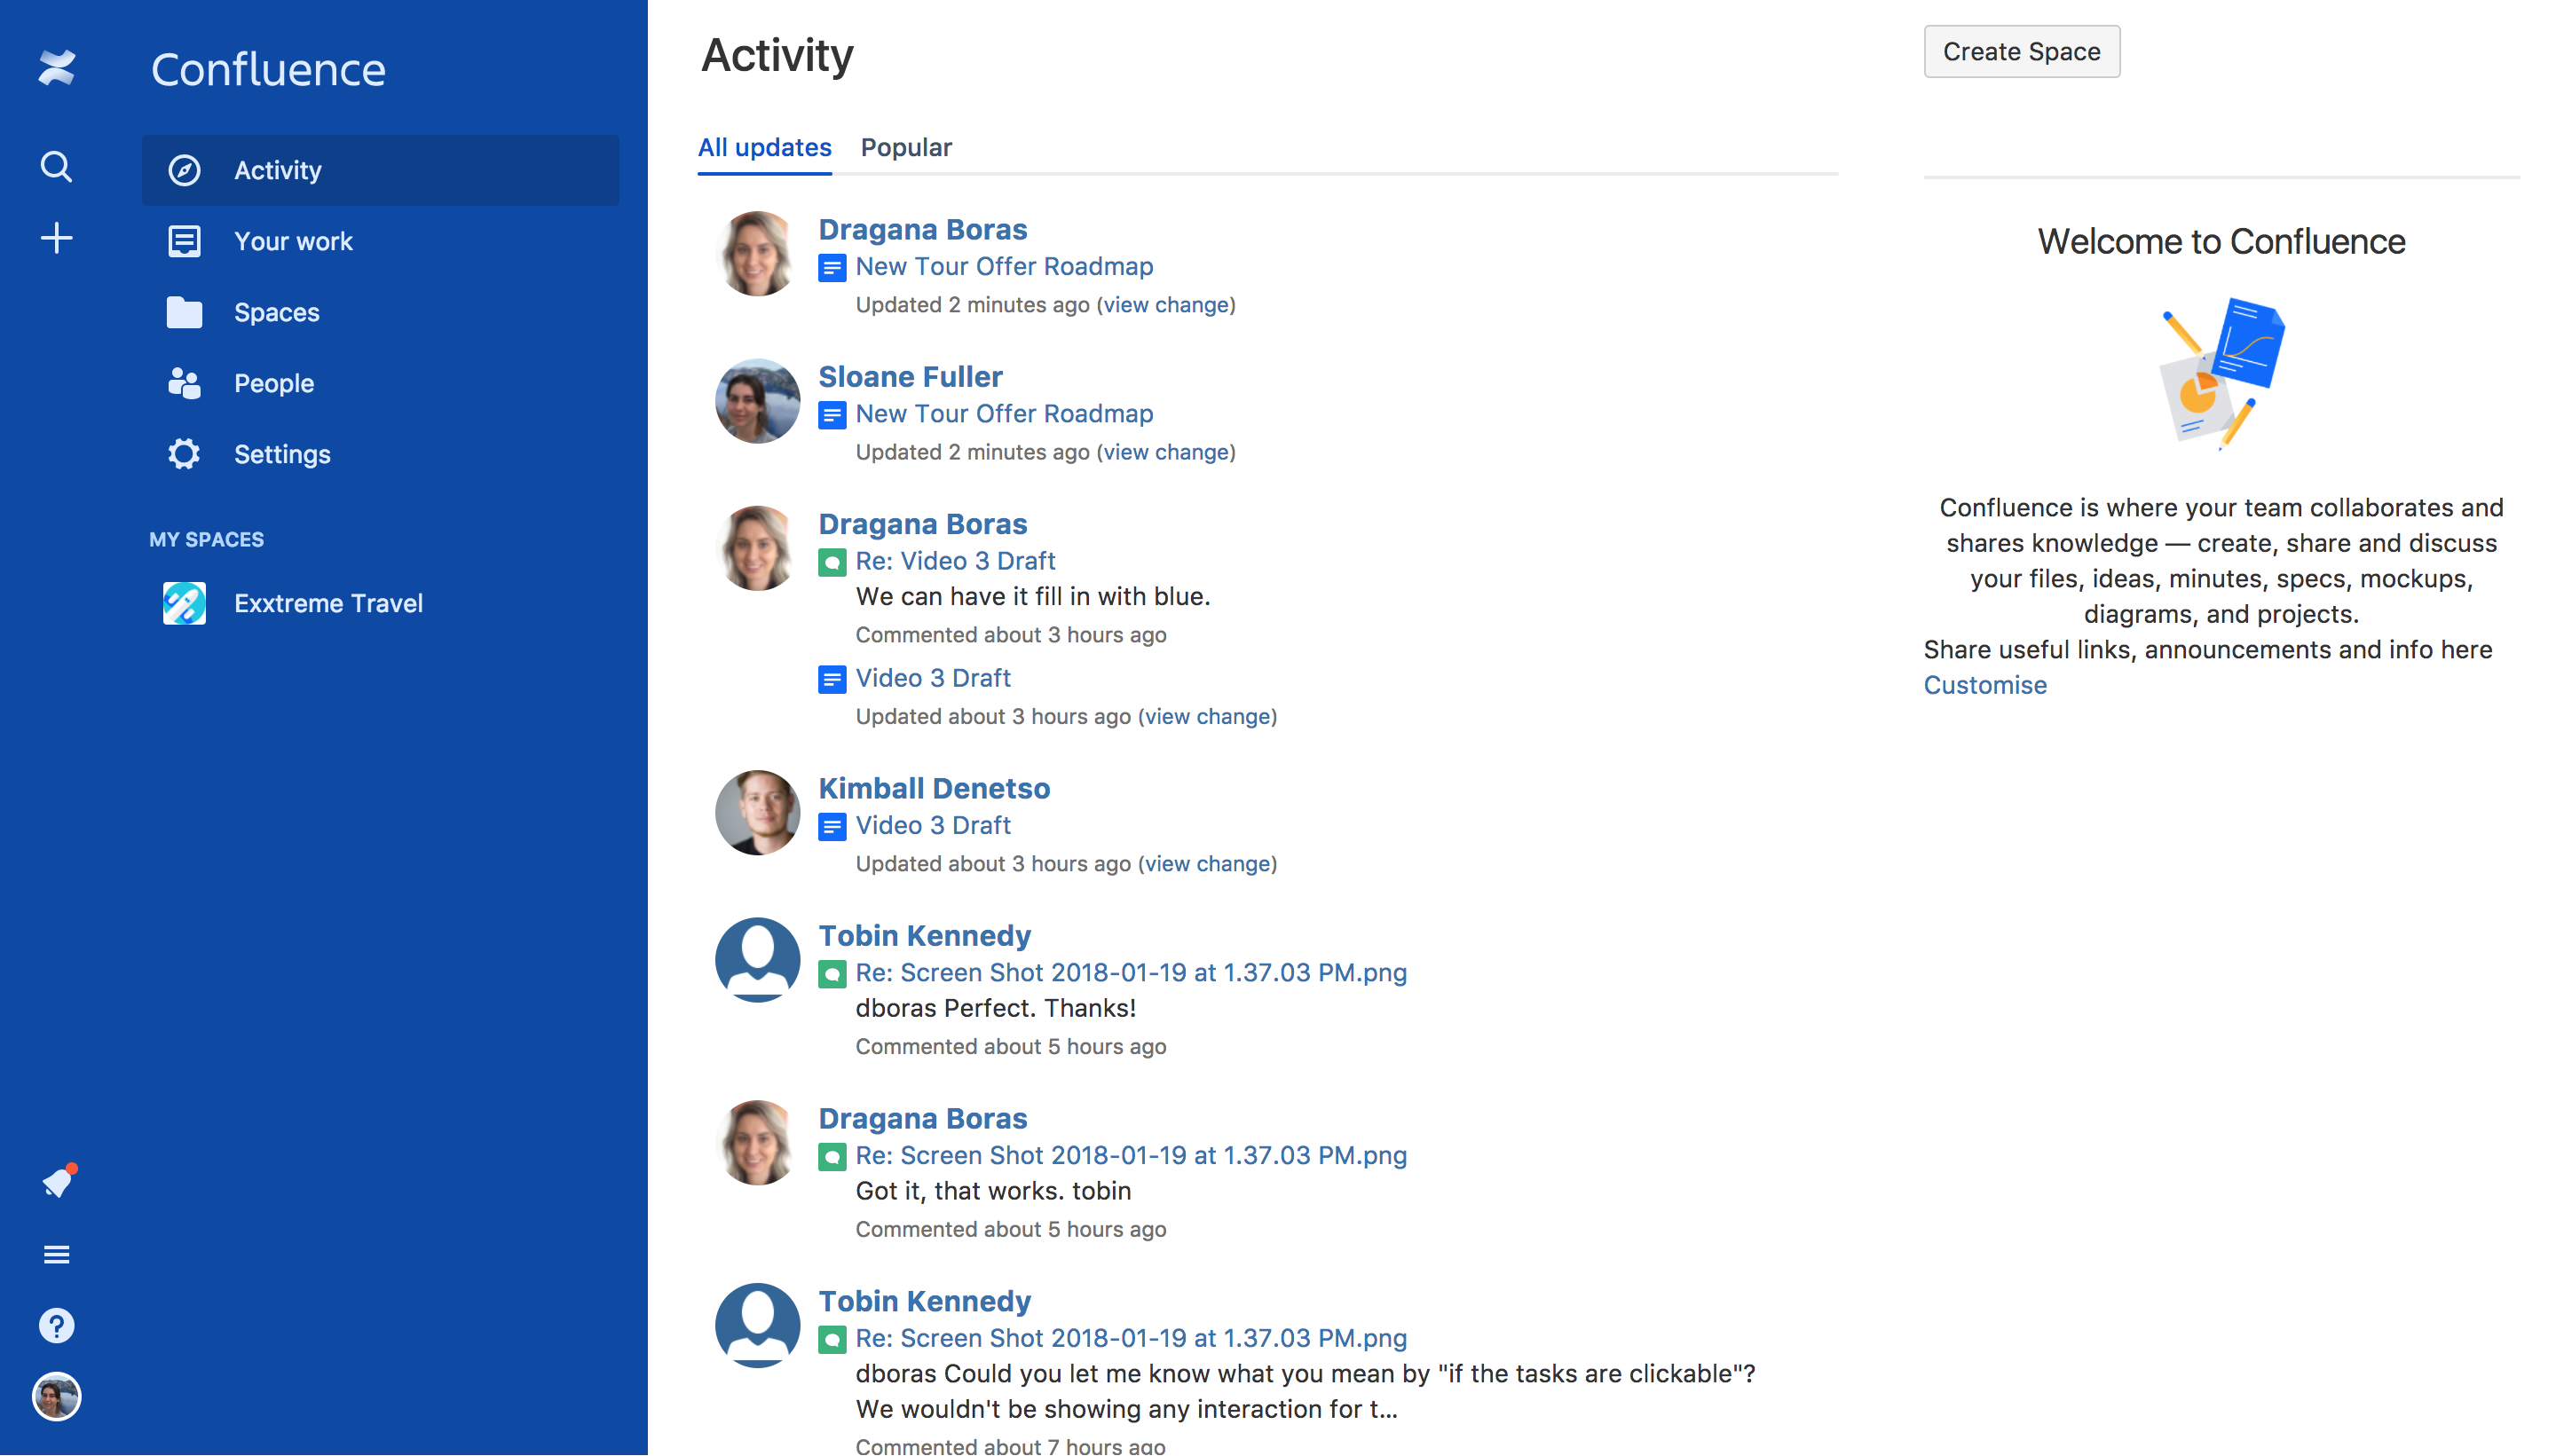Click the help question mark icon

(57, 1325)
